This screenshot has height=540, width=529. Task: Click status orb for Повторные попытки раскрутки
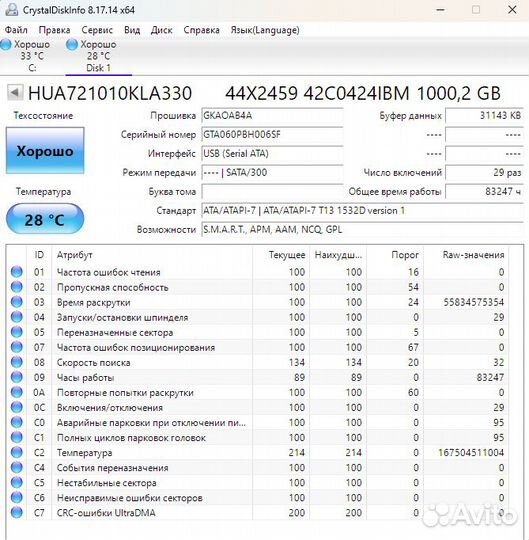click(17, 392)
